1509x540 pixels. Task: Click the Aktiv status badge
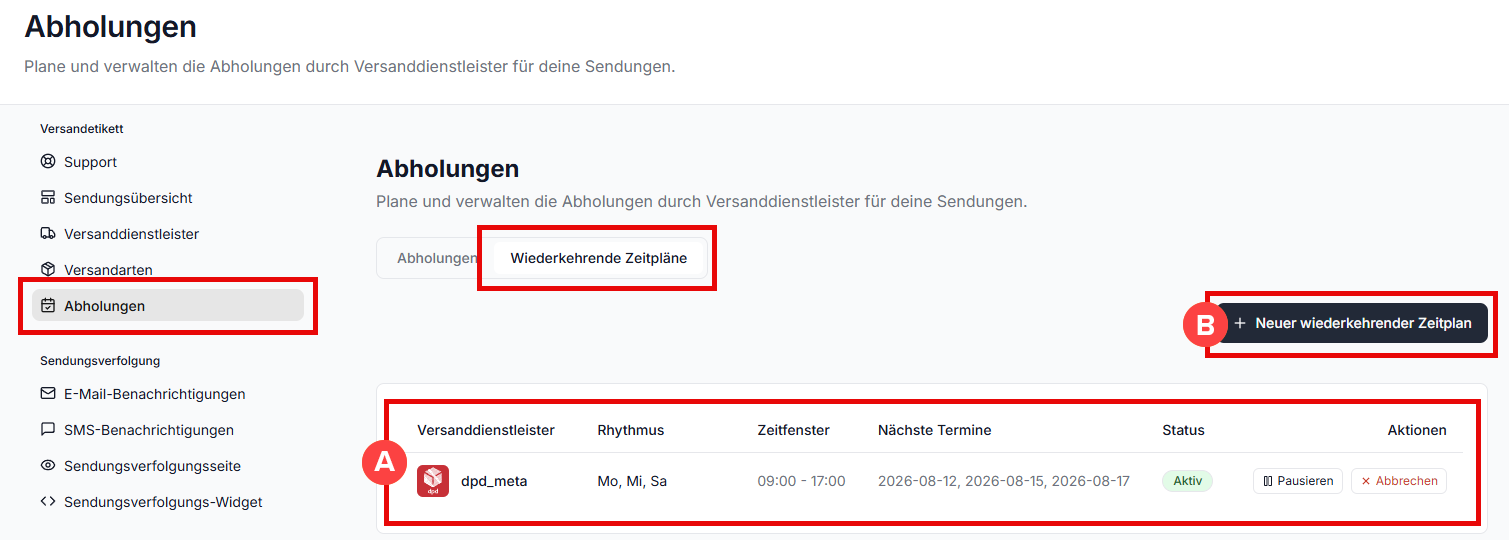(x=1187, y=481)
